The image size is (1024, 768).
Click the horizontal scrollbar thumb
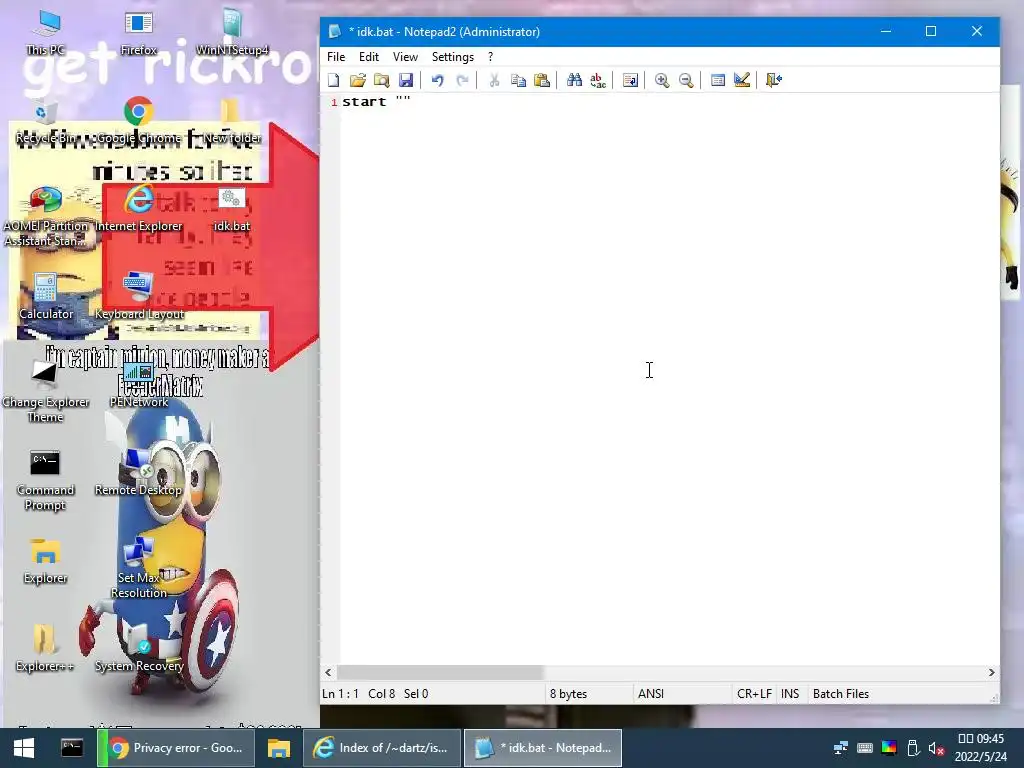440,672
